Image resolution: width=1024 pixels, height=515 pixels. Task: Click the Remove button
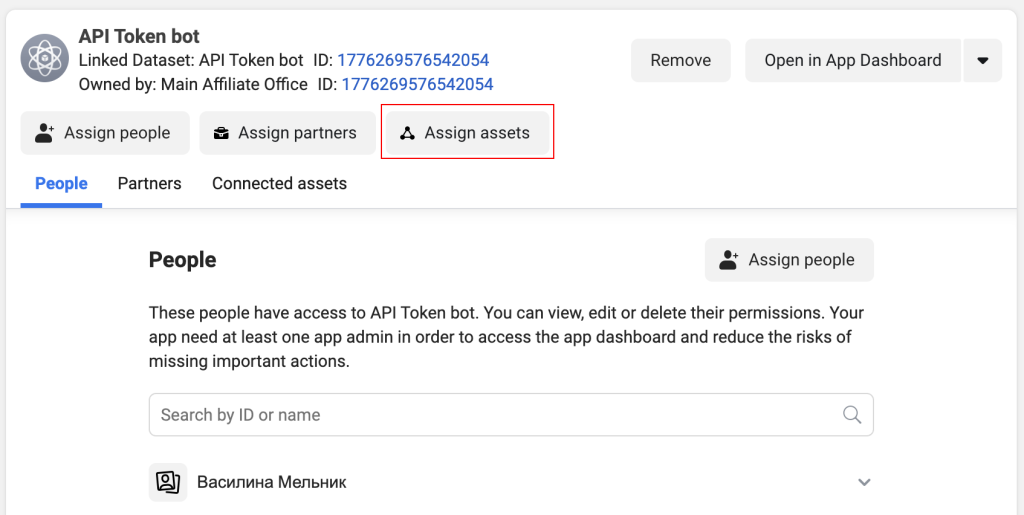[x=680, y=60]
